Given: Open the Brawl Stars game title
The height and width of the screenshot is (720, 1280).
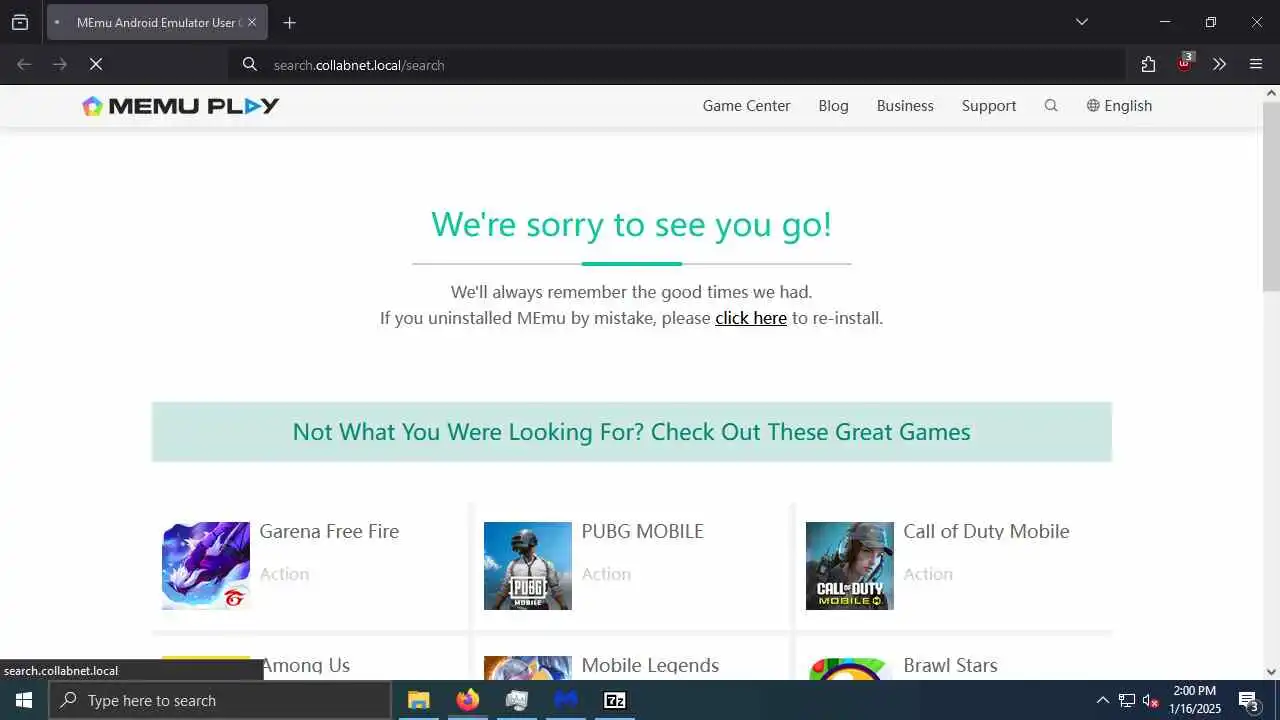Looking at the screenshot, I should click(x=950, y=665).
